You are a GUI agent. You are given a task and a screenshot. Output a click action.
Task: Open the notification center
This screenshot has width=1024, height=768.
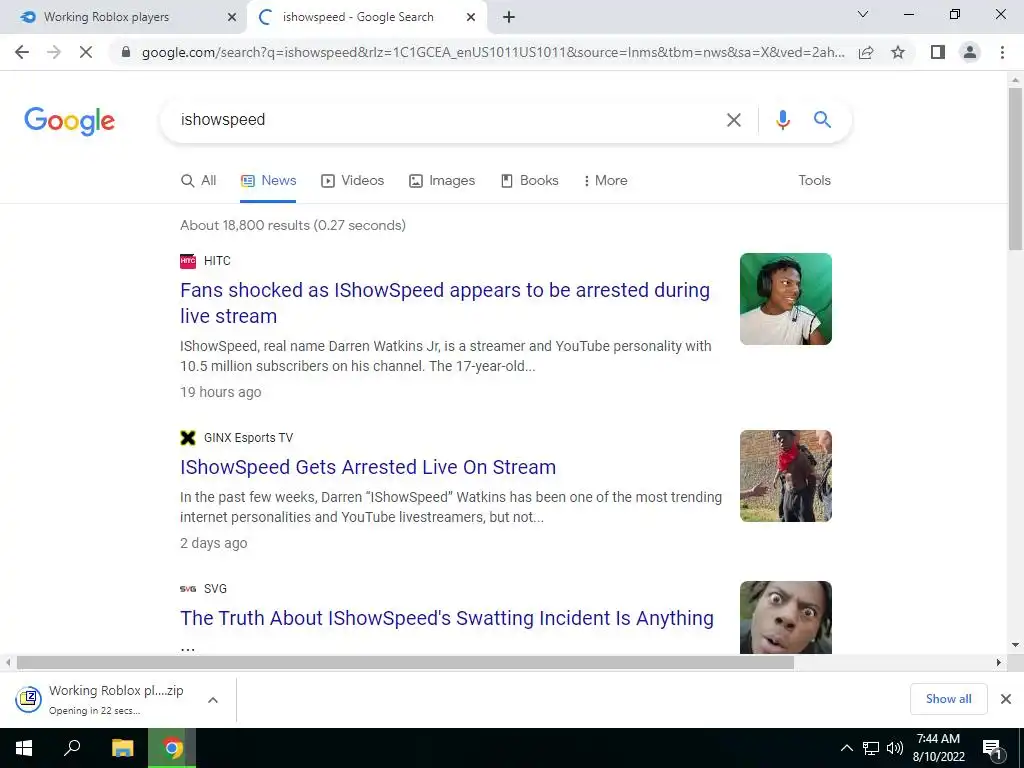point(992,748)
